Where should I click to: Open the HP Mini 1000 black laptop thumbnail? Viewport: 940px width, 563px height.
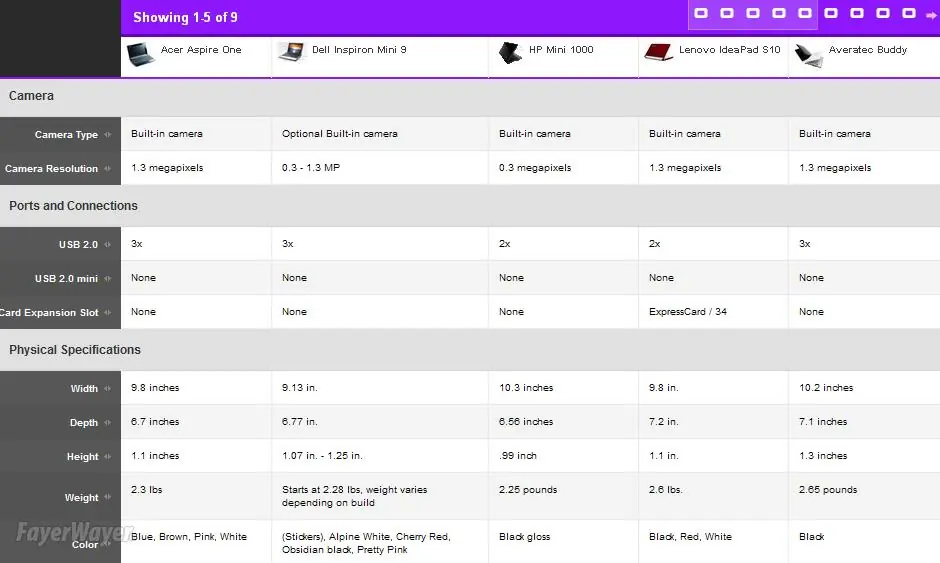(510, 53)
